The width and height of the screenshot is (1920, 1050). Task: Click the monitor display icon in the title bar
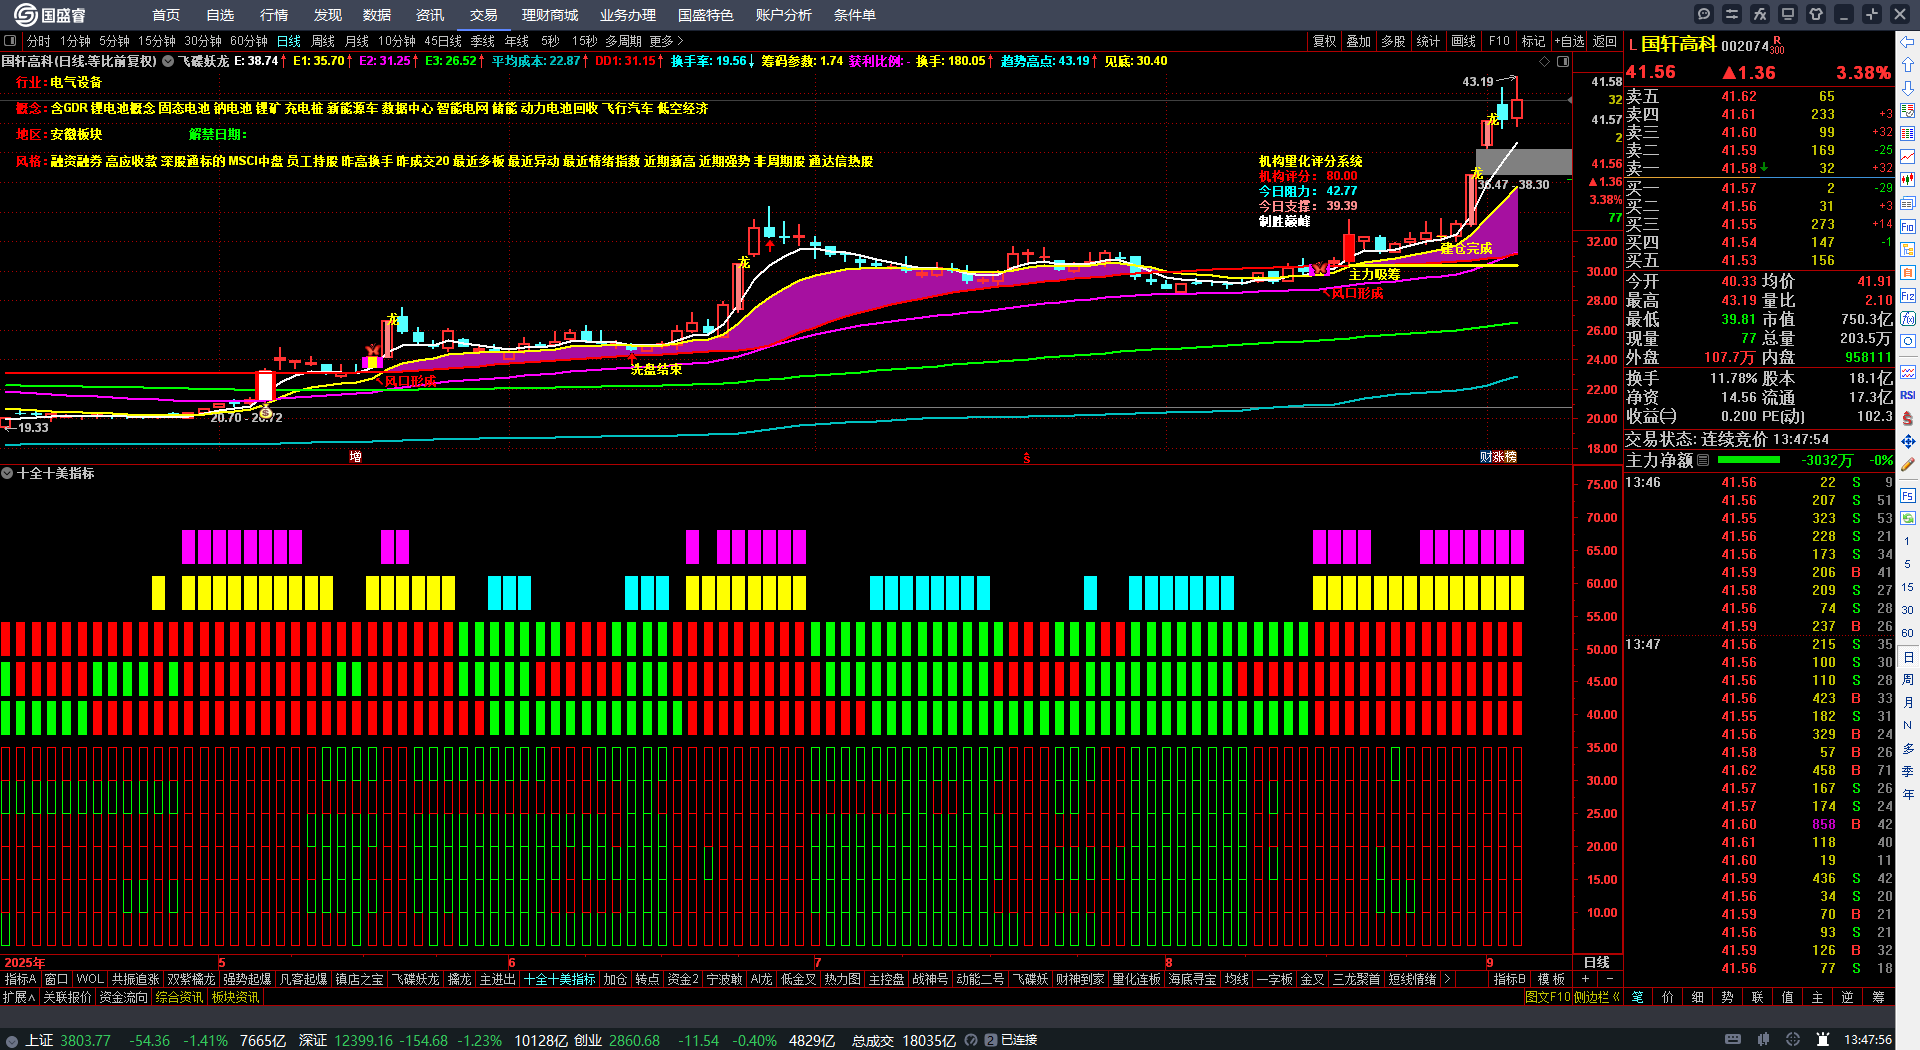[x=1788, y=14]
